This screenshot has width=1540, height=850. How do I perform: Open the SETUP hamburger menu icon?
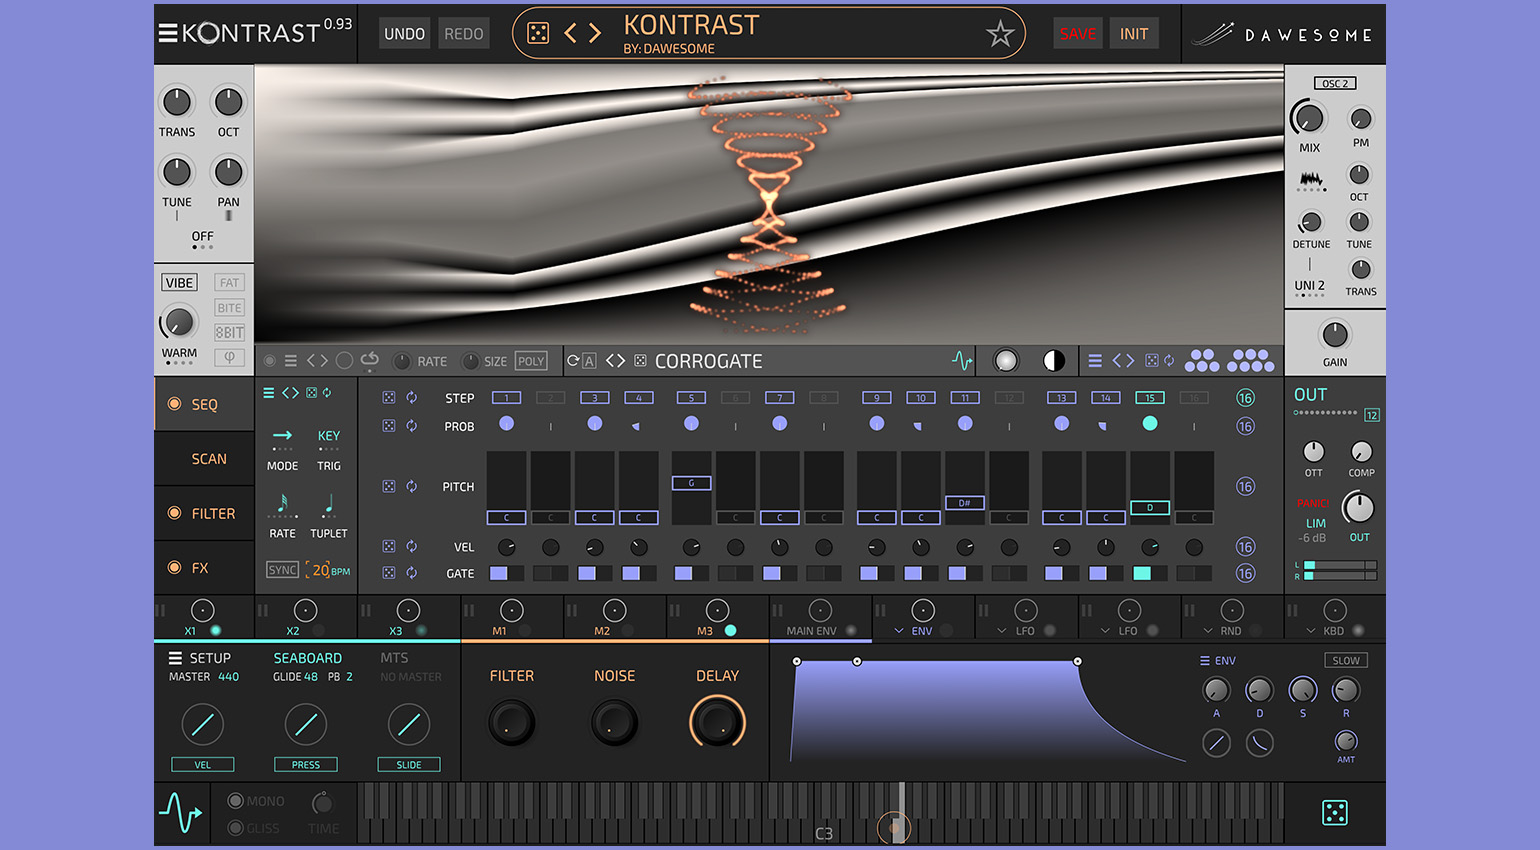tap(175, 658)
